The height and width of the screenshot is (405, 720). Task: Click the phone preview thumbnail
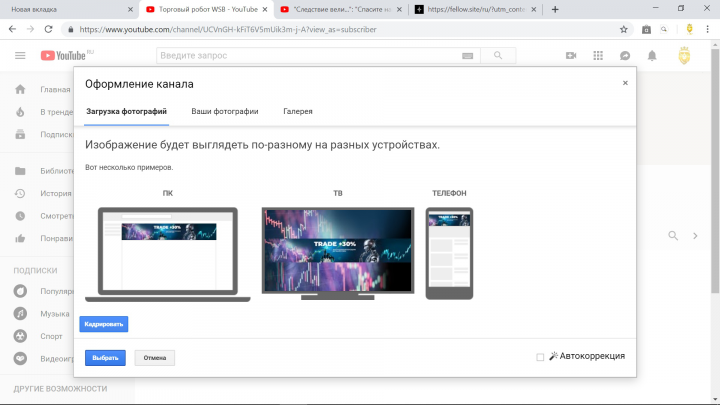coord(449,253)
